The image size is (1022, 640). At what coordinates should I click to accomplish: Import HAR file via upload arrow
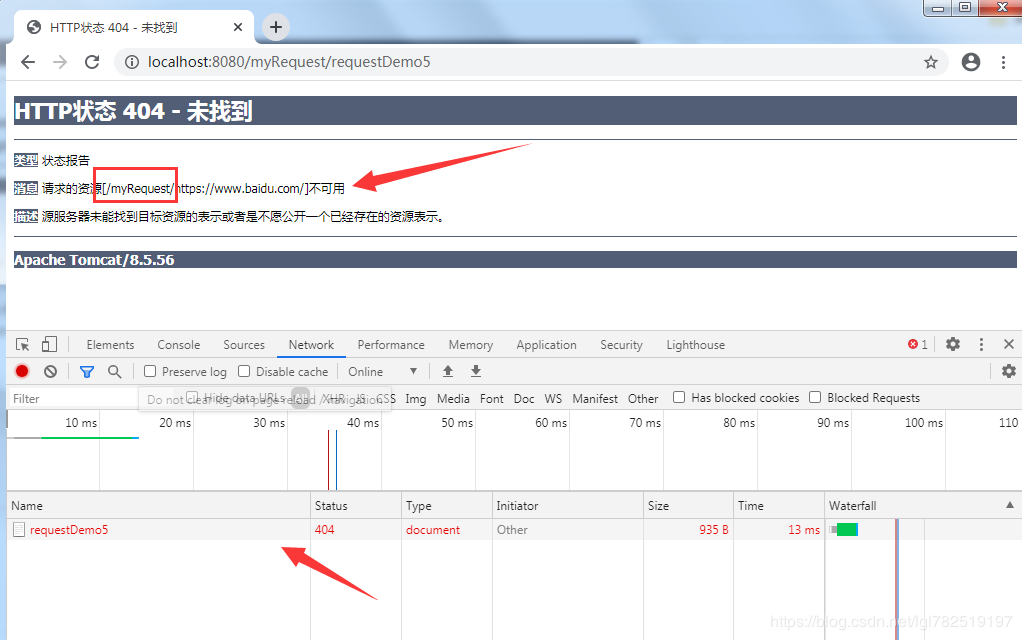point(447,371)
